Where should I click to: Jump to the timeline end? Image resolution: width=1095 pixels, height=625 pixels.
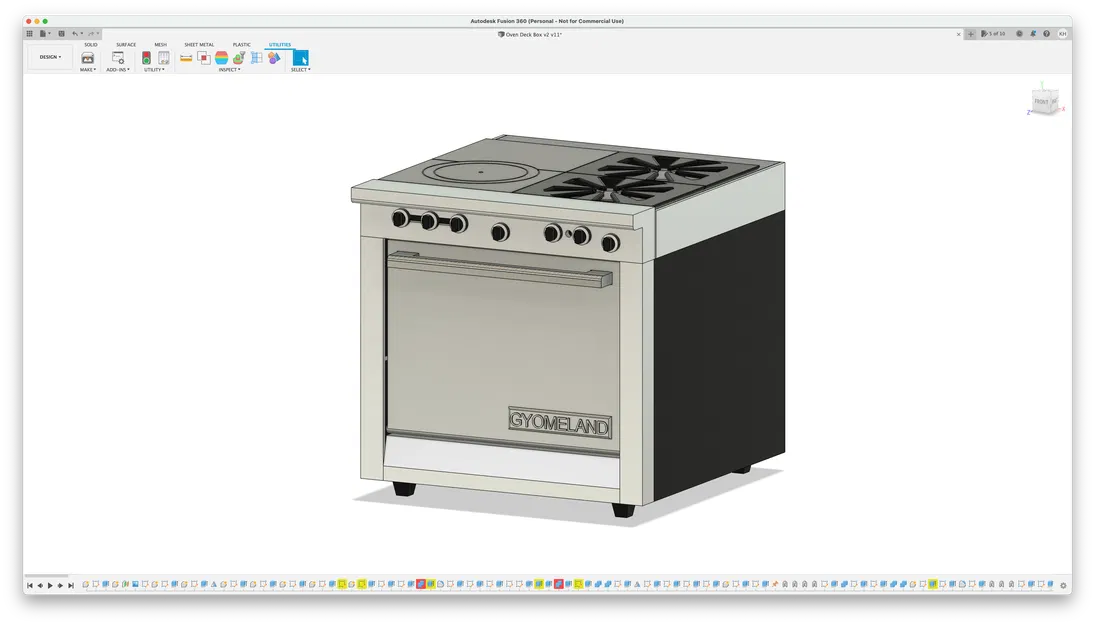pos(71,585)
